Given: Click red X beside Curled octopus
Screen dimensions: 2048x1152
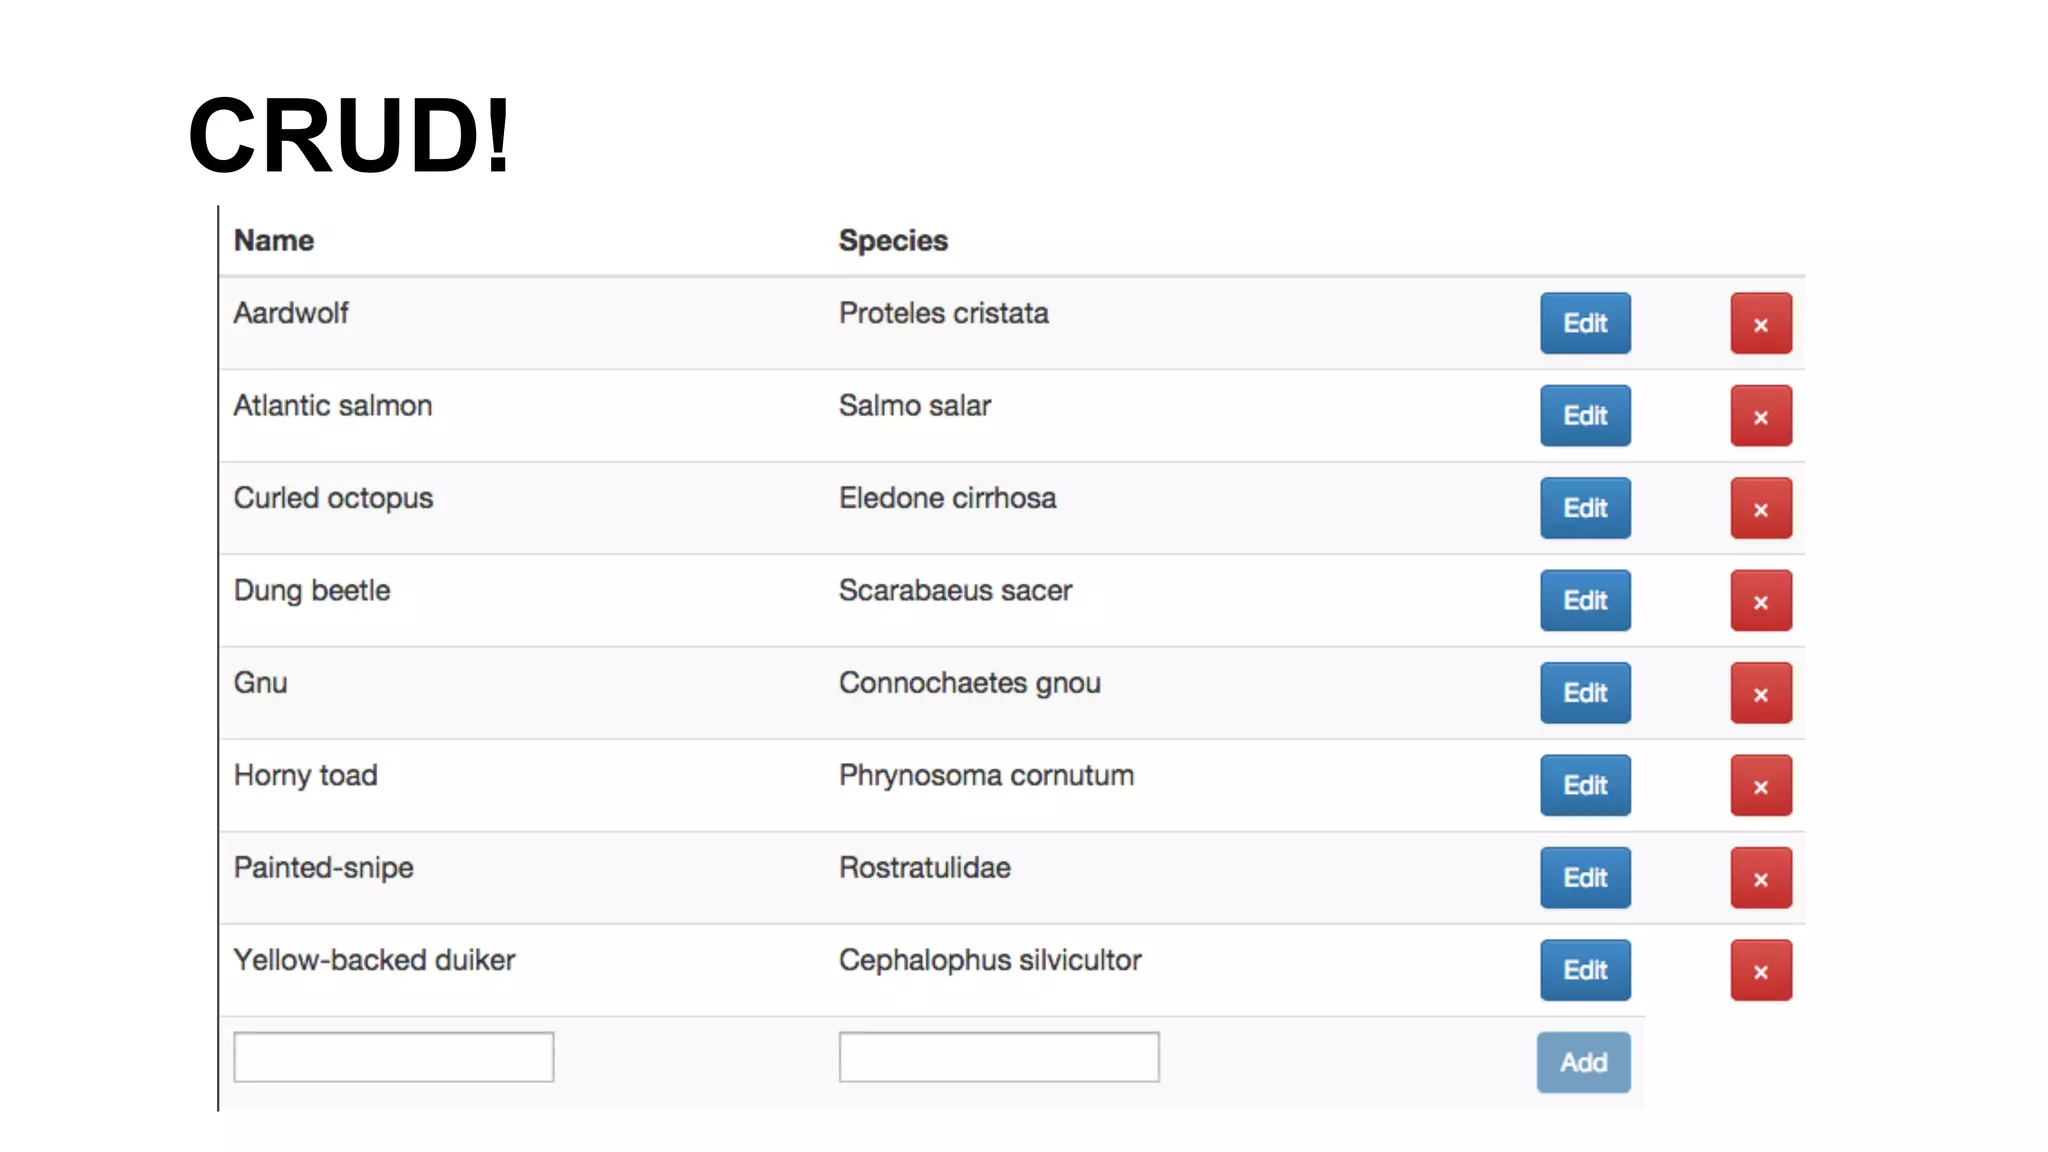Looking at the screenshot, I should pos(1760,508).
